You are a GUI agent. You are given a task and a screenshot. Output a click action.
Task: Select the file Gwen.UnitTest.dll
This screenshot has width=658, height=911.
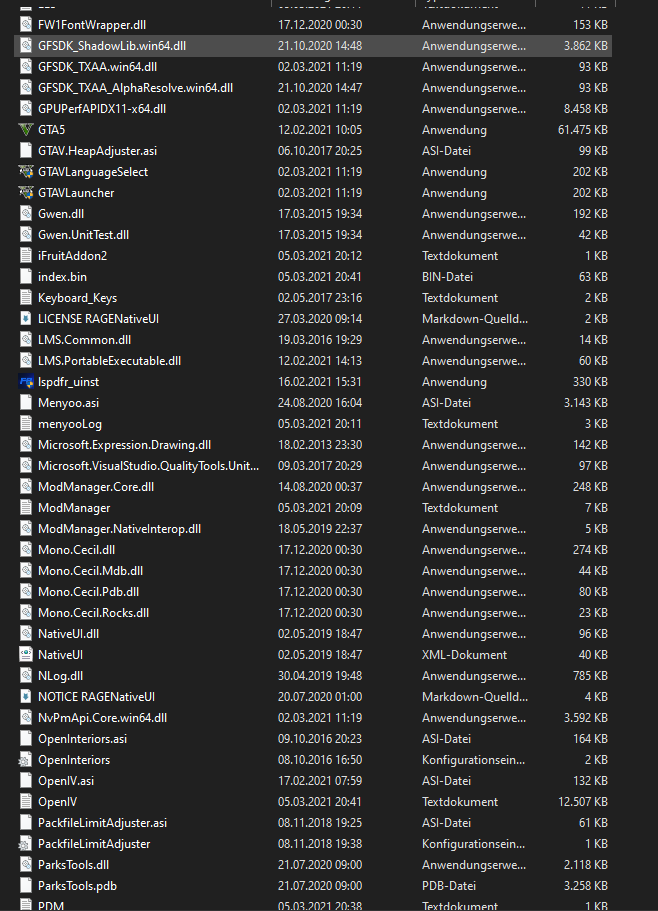click(83, 235)
